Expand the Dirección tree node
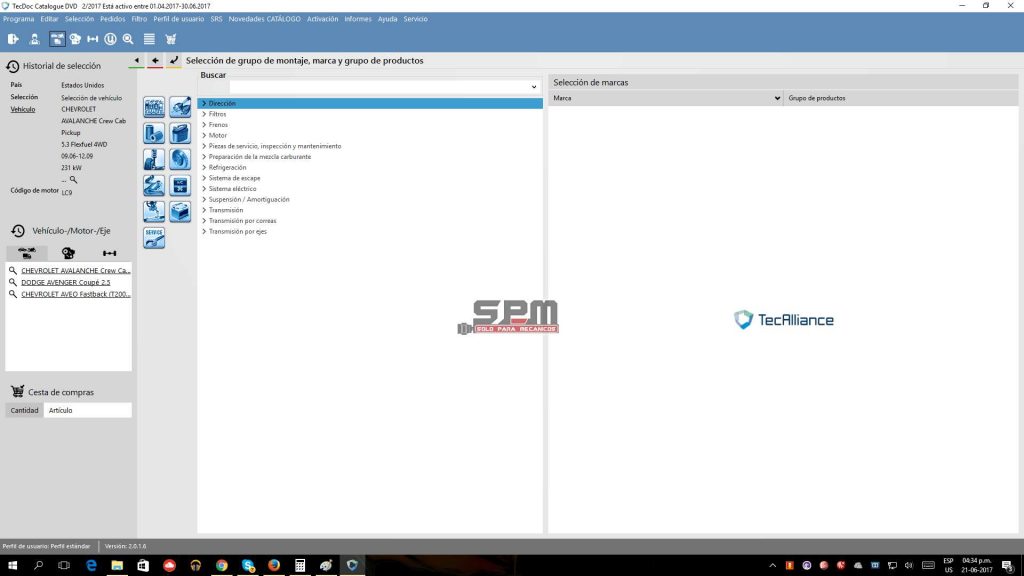Viewport: 1024px width, 576px height. (204, 103)
